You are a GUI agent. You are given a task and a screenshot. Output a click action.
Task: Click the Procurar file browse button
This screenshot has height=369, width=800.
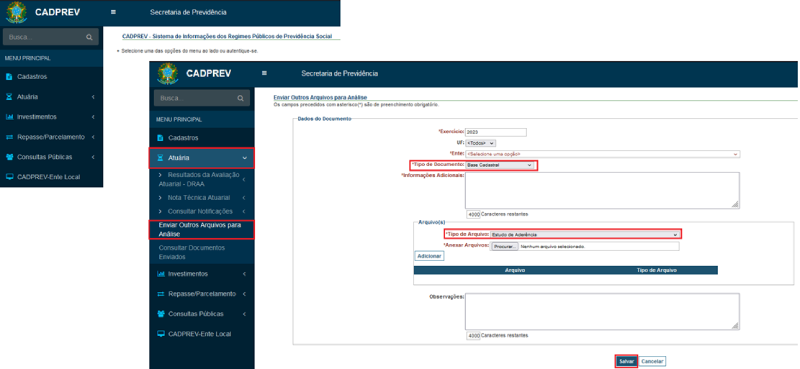[x=505, y=246]
